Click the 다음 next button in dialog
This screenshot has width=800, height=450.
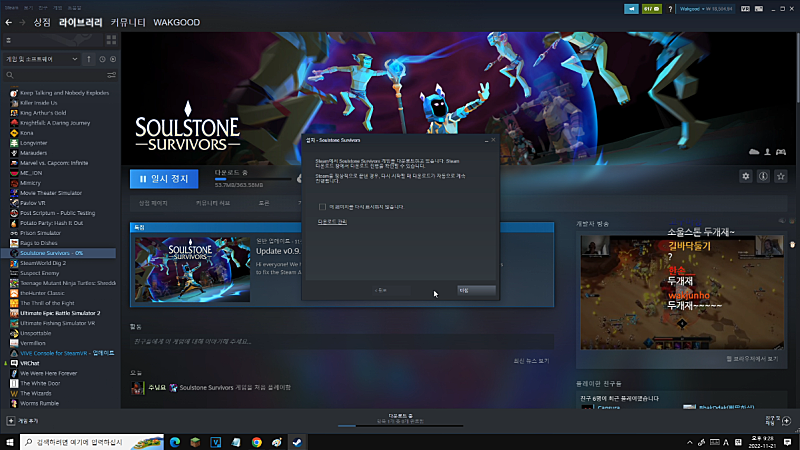pyautogui.click(x=477, y=290)
